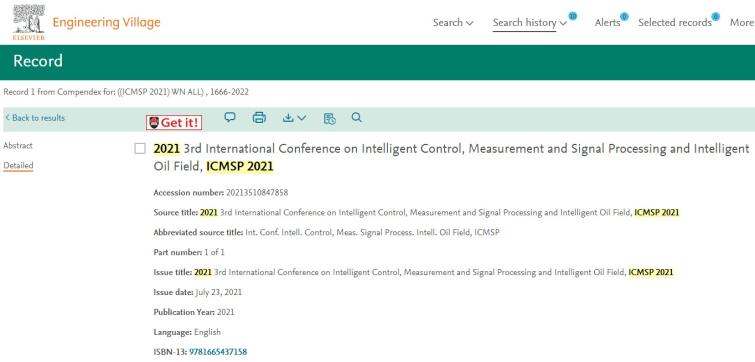
Task: Click the Selected records count badge
Action: [716, 17]
